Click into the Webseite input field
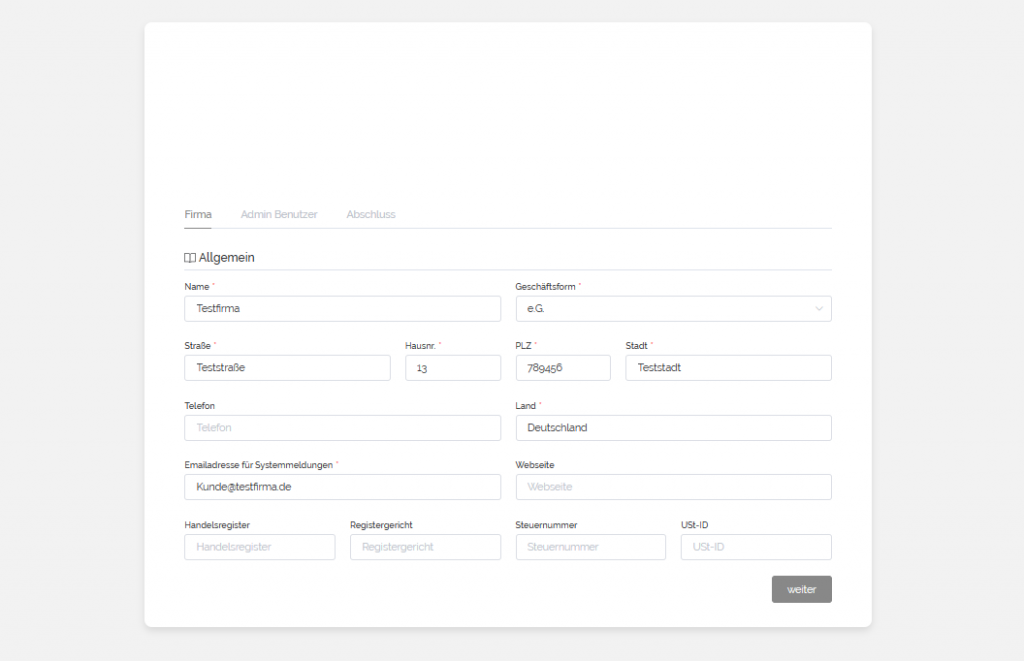Viewport: 1024px width, 661px height. pos(673,487)
